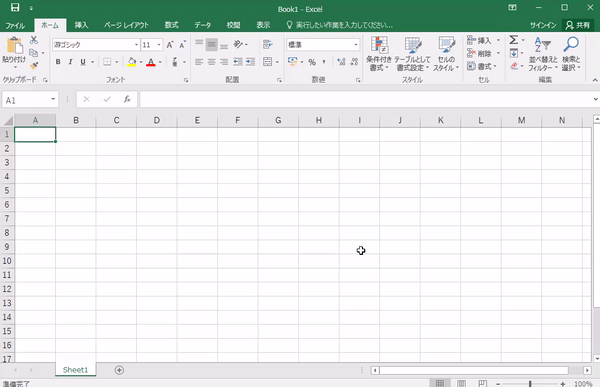This screenshot has height=387, width=600.
Task: Open ribbon display options button
Action: click(512, 7)
